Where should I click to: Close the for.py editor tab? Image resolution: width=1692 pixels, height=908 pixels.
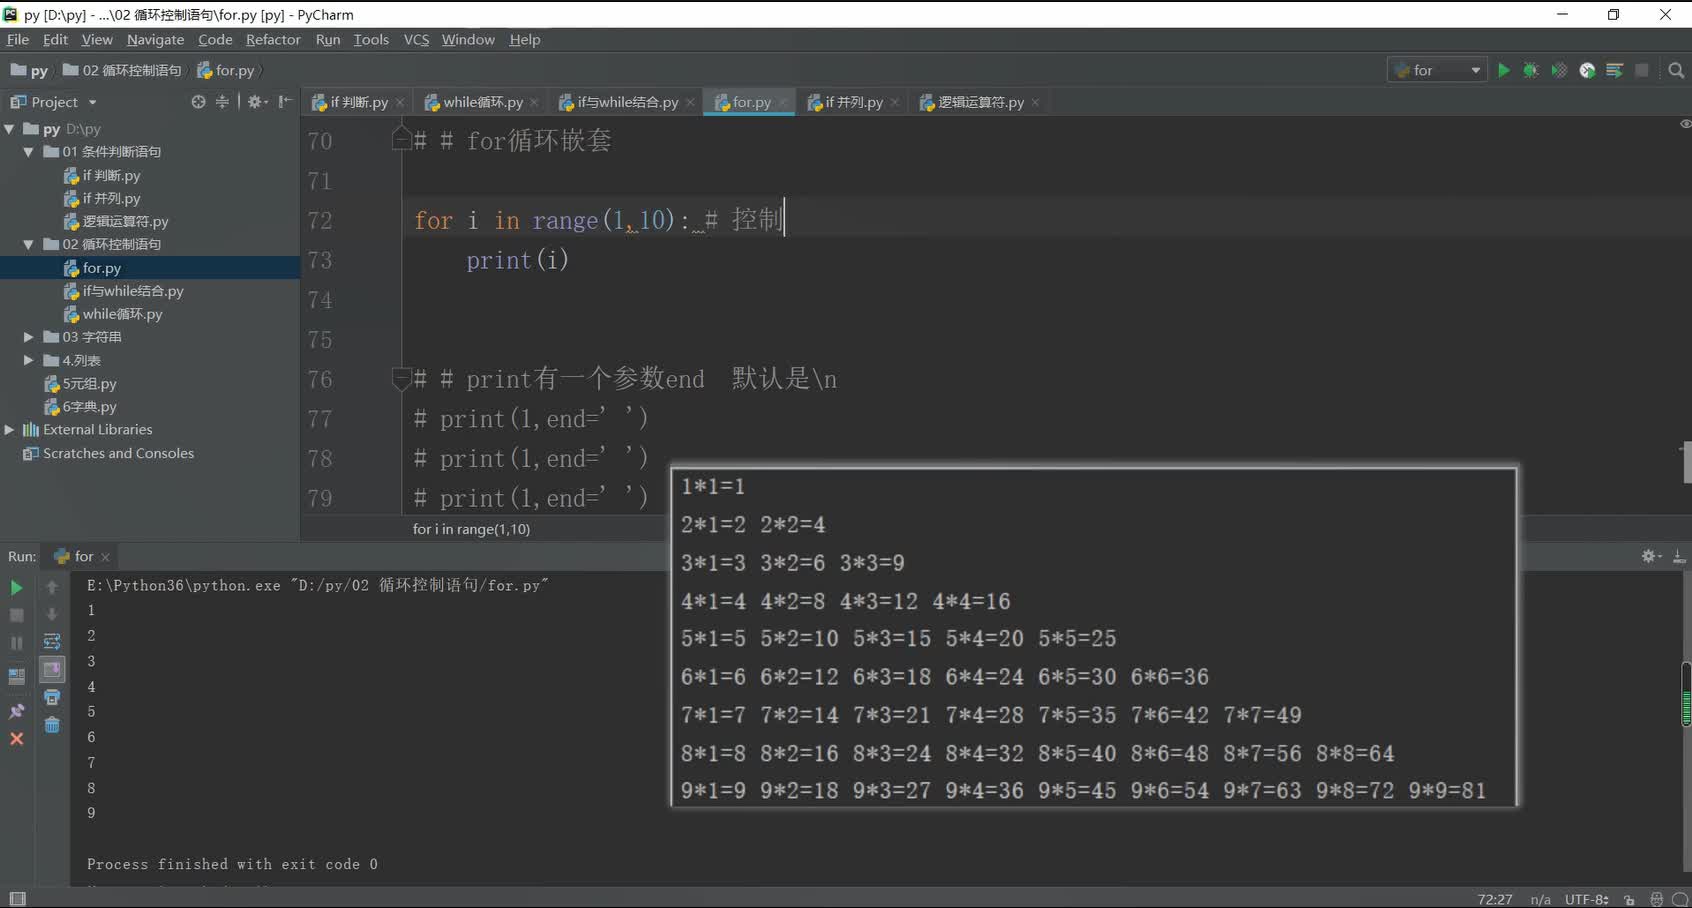pyautogui.click(x=783, y=102)
